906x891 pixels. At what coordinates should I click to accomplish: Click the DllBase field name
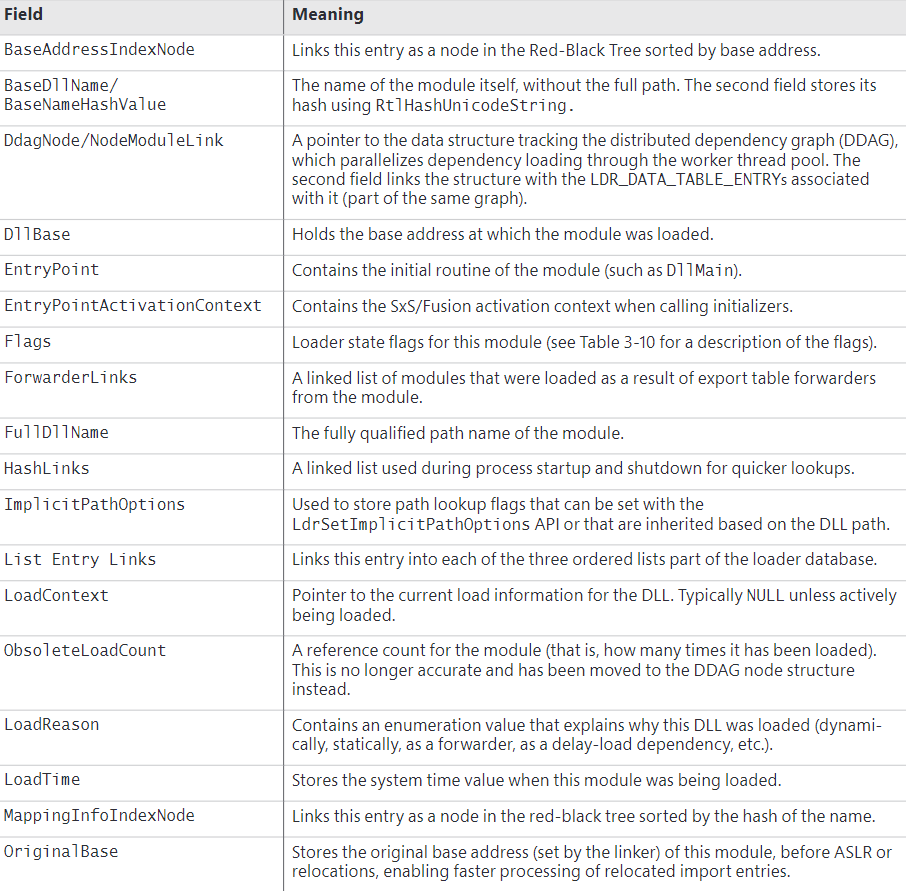37,234
